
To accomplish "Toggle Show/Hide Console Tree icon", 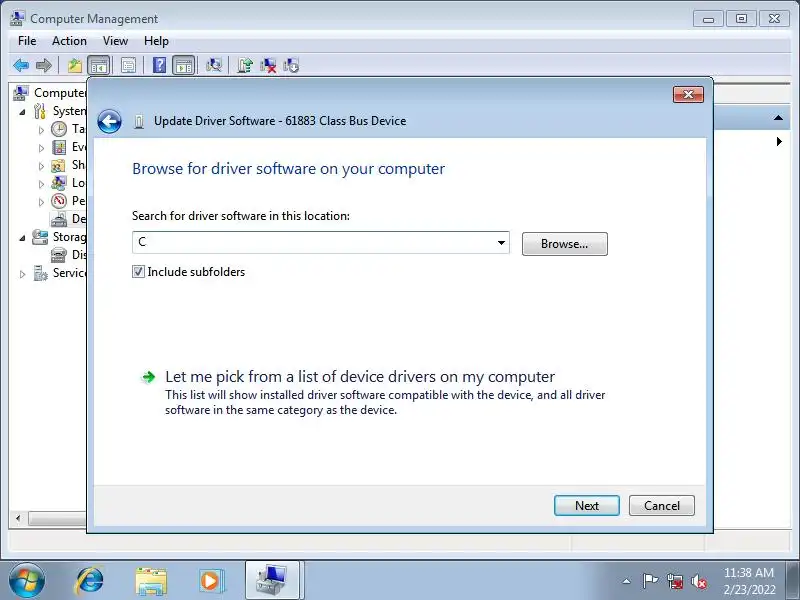I will click(x=98, y=65).
